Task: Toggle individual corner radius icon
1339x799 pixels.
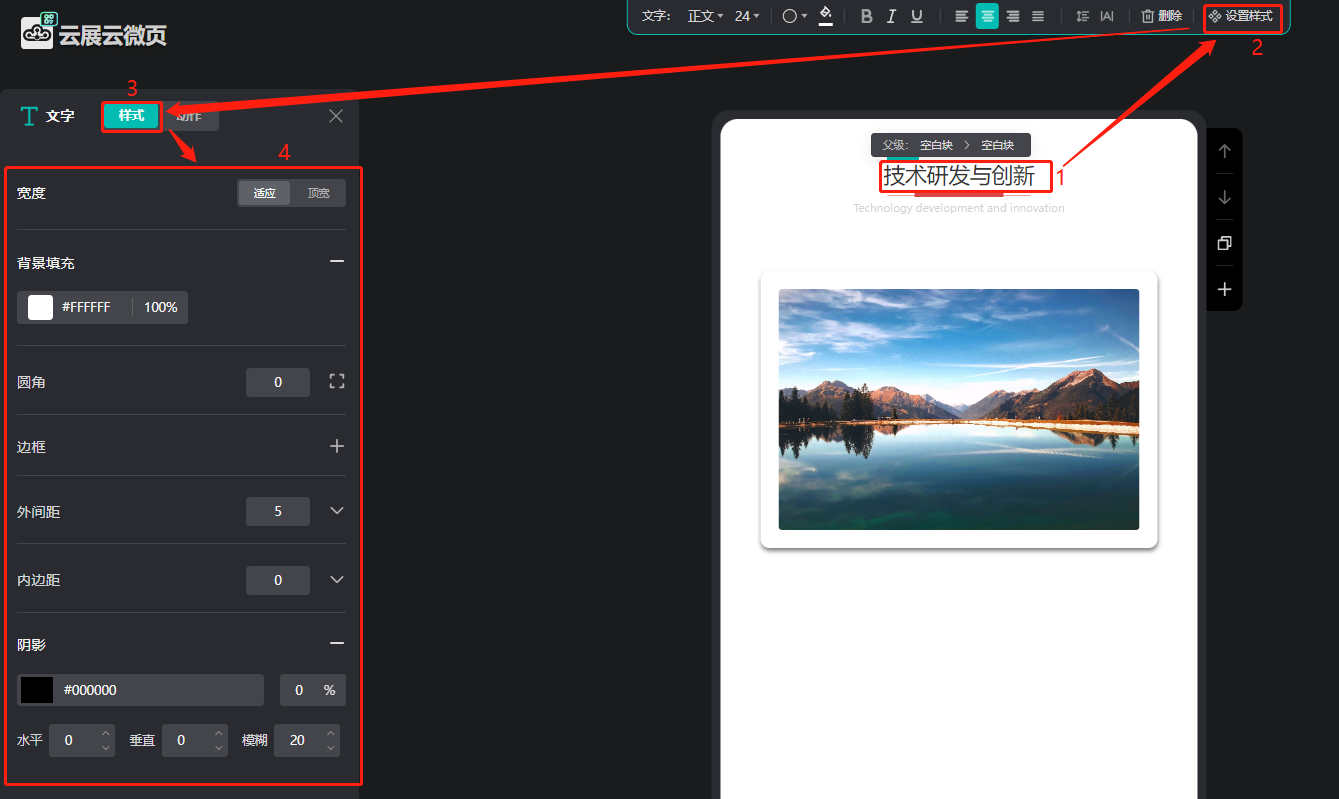Action: tap(337, 381)
